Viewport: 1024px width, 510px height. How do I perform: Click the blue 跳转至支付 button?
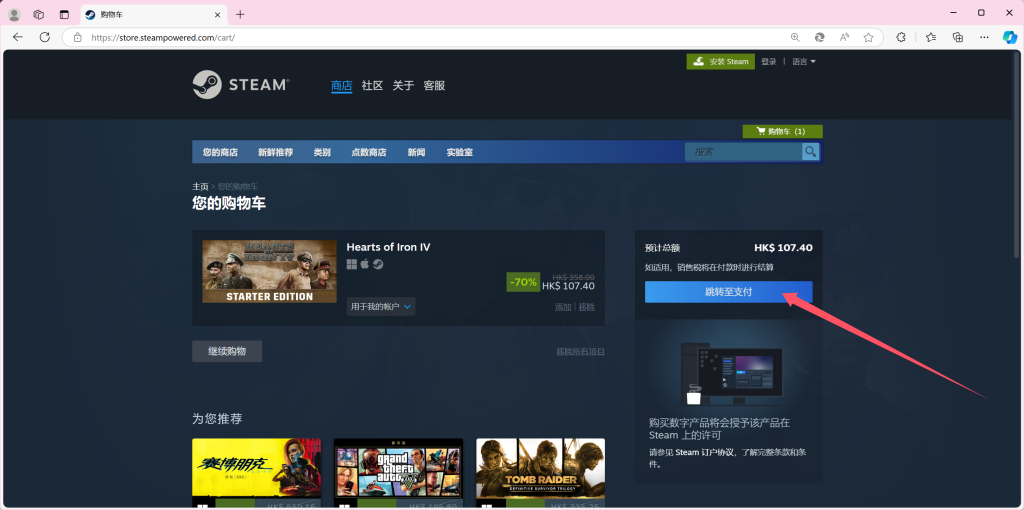pos(729,292)
